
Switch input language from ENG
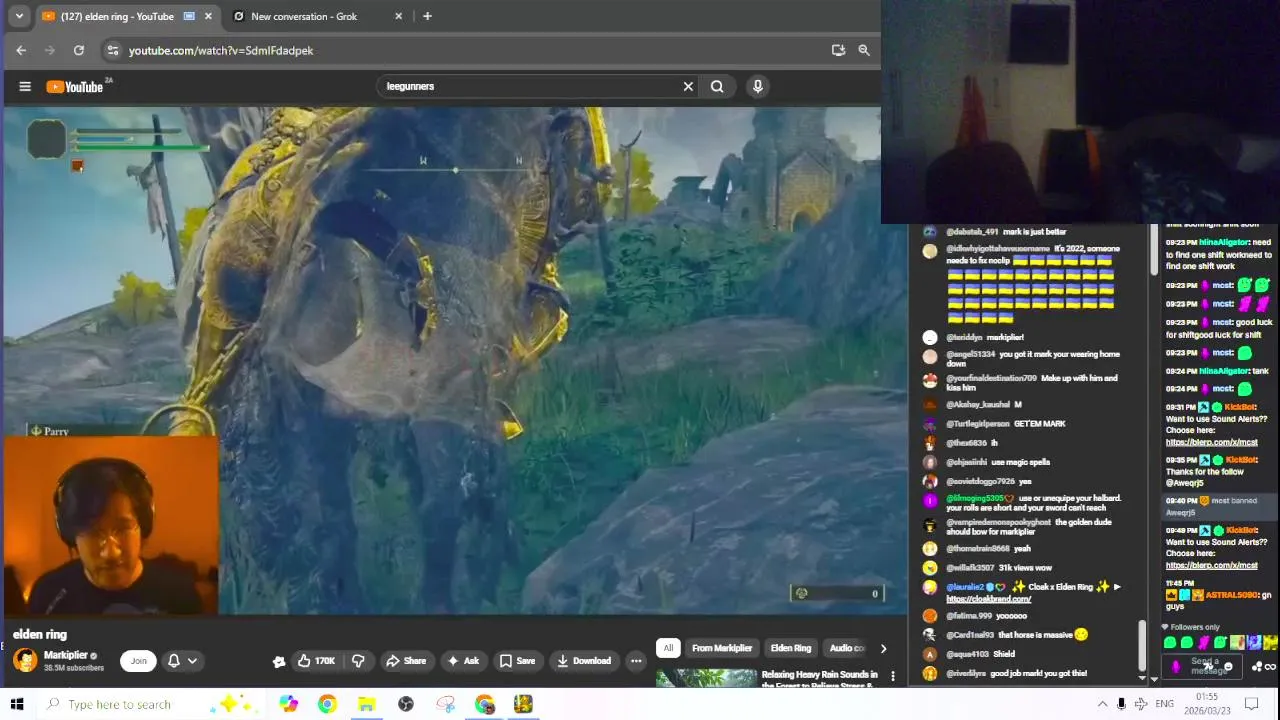(x=1165, y=704)
